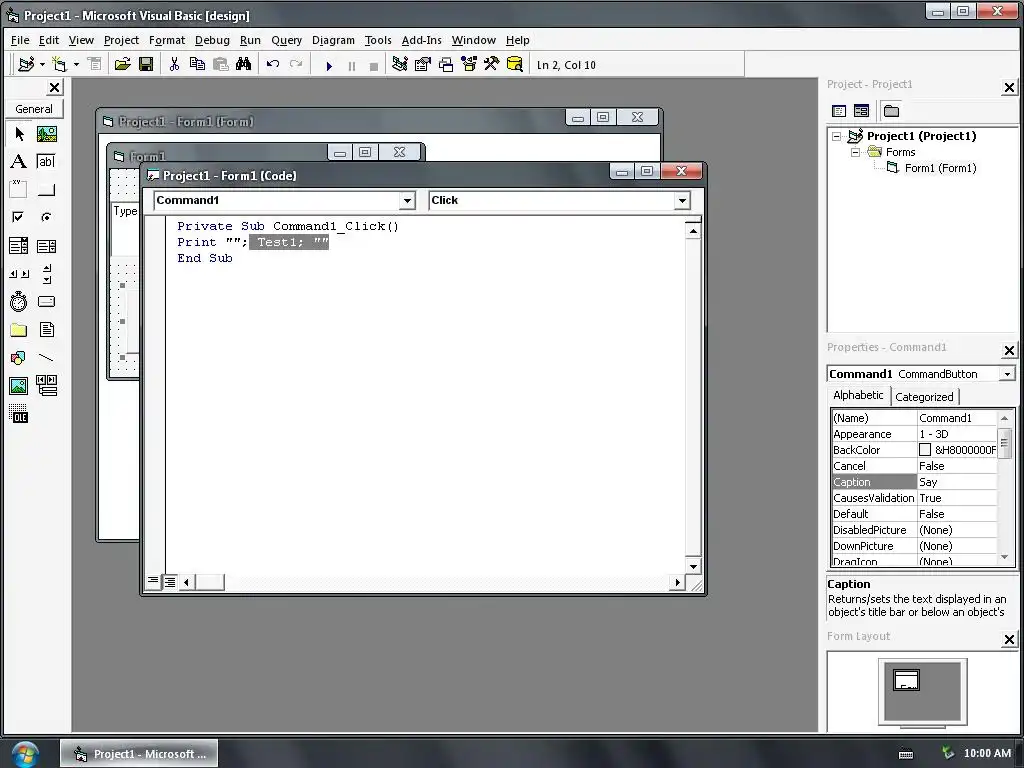Select the ListBox tool in the toolbox
The height and width of the screenshot is (768, 1024).
(46, 246)
